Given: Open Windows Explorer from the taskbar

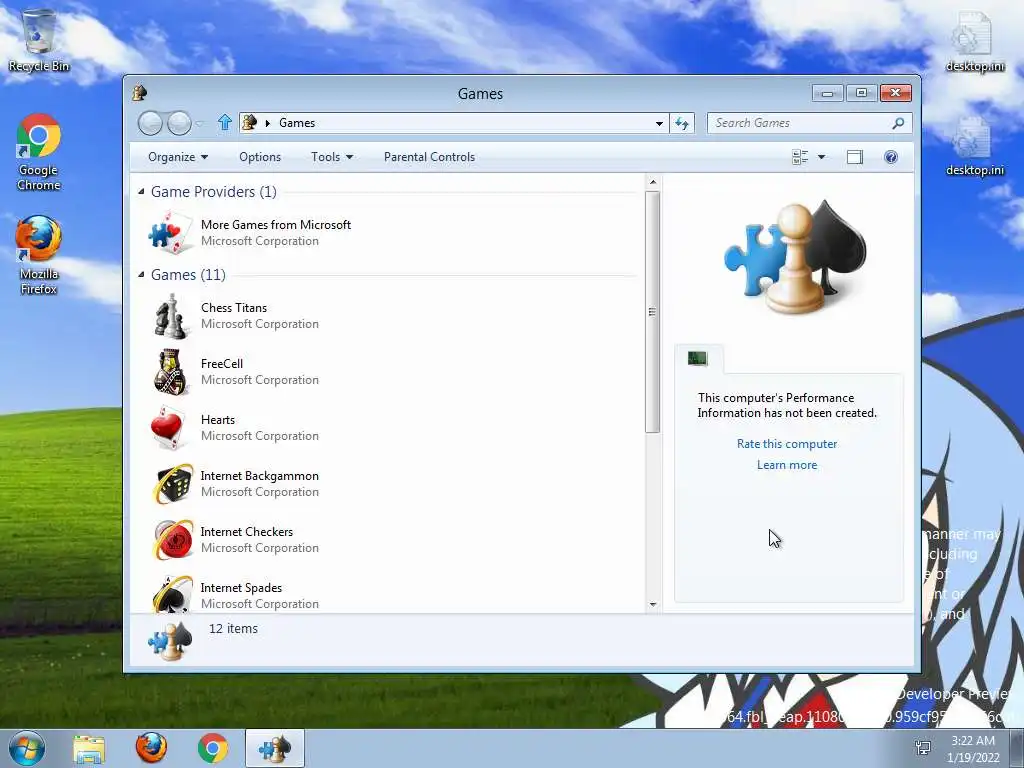Looking at the screenshot, I should point(89,749).
